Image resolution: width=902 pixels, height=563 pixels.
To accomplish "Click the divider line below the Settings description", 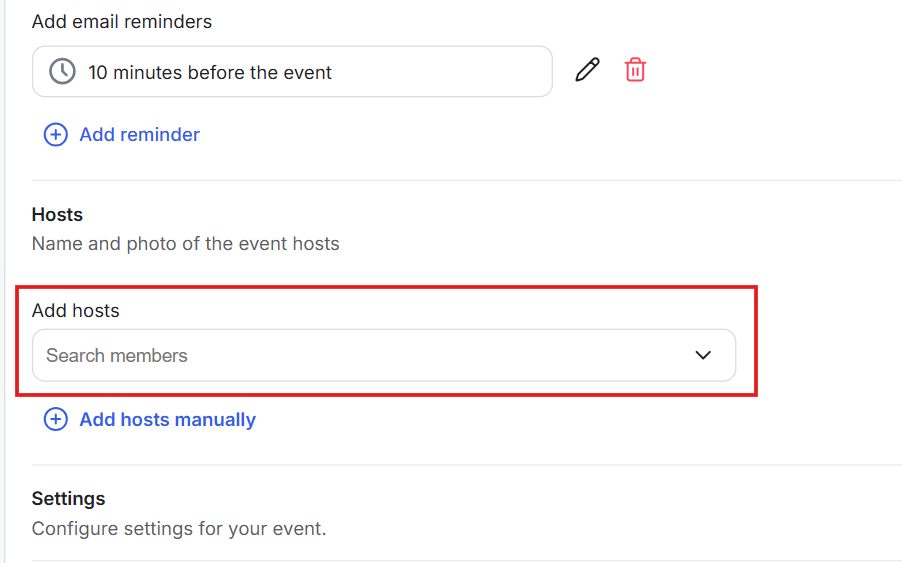I will 450,560.
